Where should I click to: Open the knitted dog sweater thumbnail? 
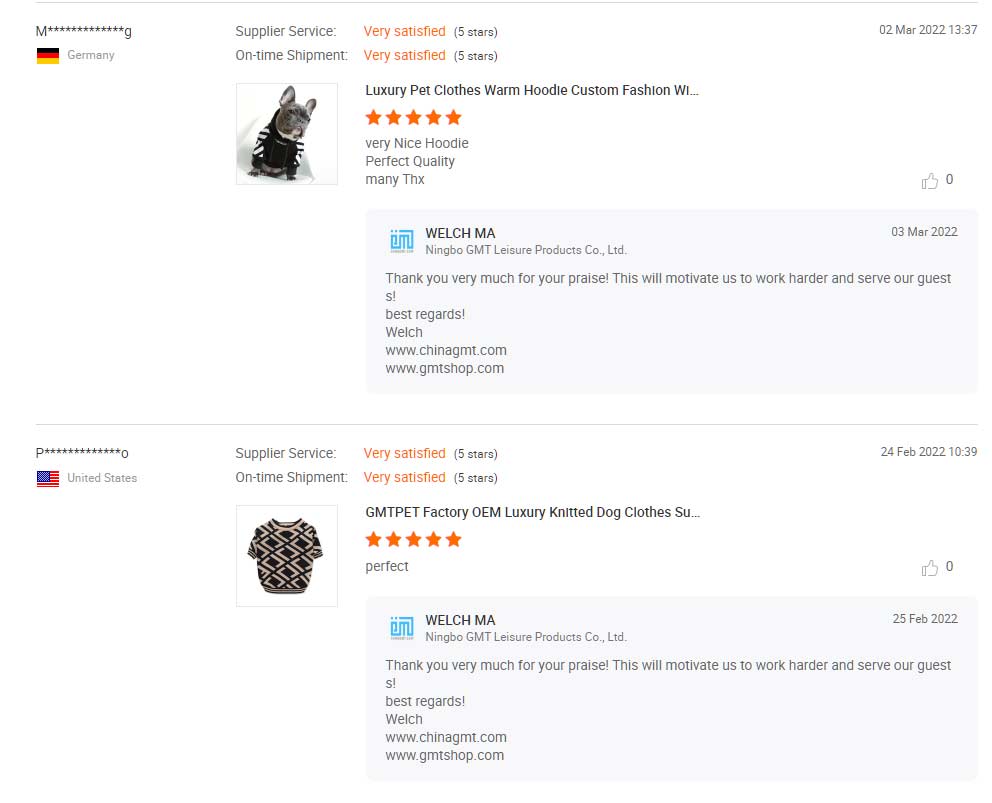point(287,556)
